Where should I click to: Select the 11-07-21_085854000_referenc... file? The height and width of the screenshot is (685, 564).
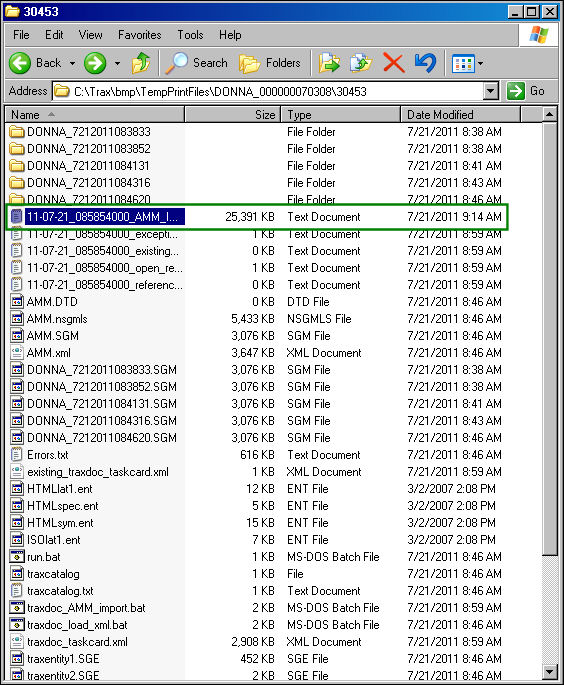pos(105,285)
